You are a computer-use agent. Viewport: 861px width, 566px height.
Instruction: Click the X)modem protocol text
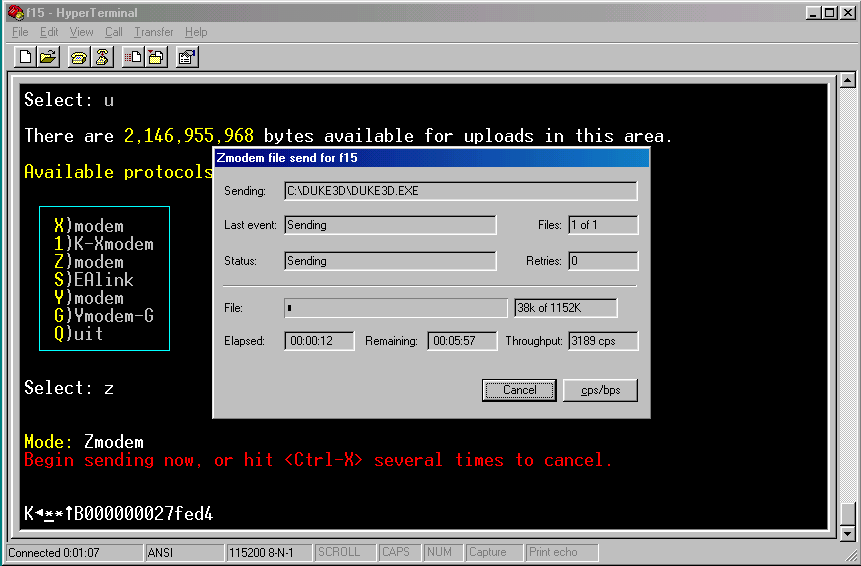(89, 226)
